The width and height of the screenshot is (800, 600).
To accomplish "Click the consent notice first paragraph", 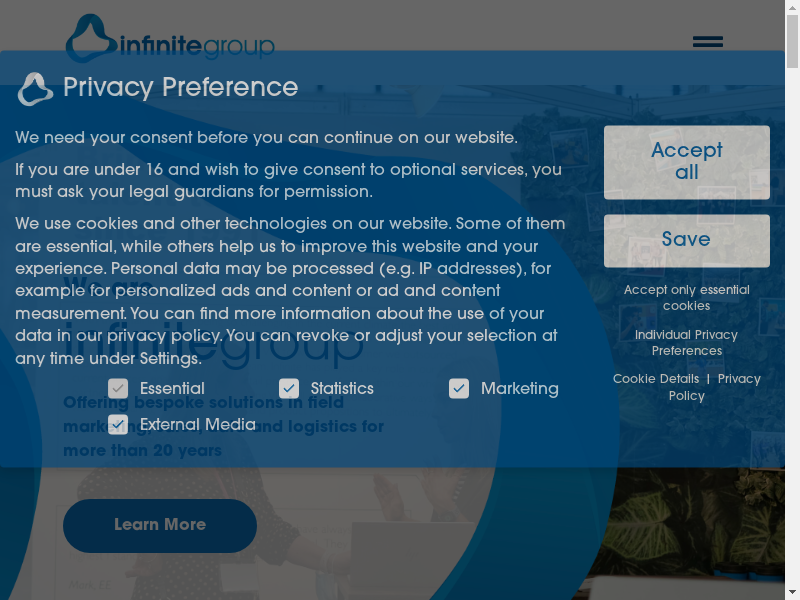I will click(266, 138).
